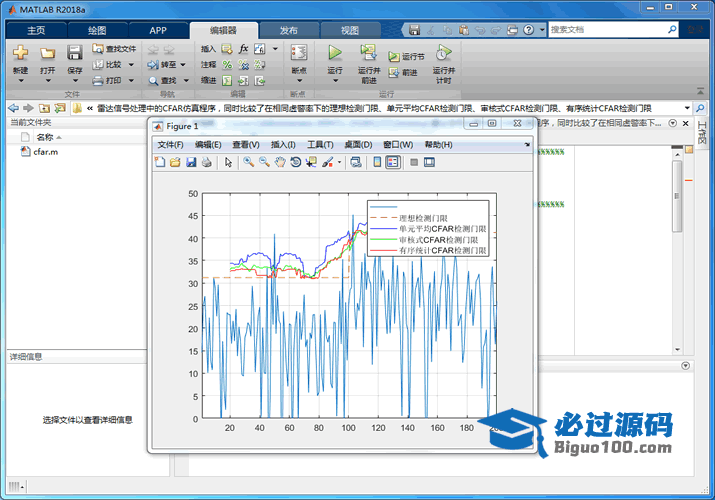Open the folder path dropdown arrow

point(687,108)
